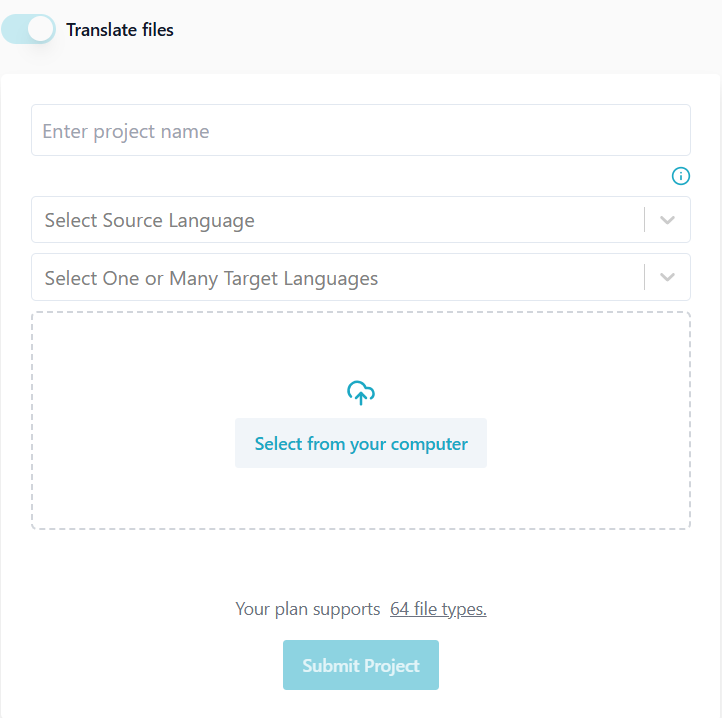Click the Your plan supports text
Viewport: 722px width, 718px height.
tap(308, 609)
